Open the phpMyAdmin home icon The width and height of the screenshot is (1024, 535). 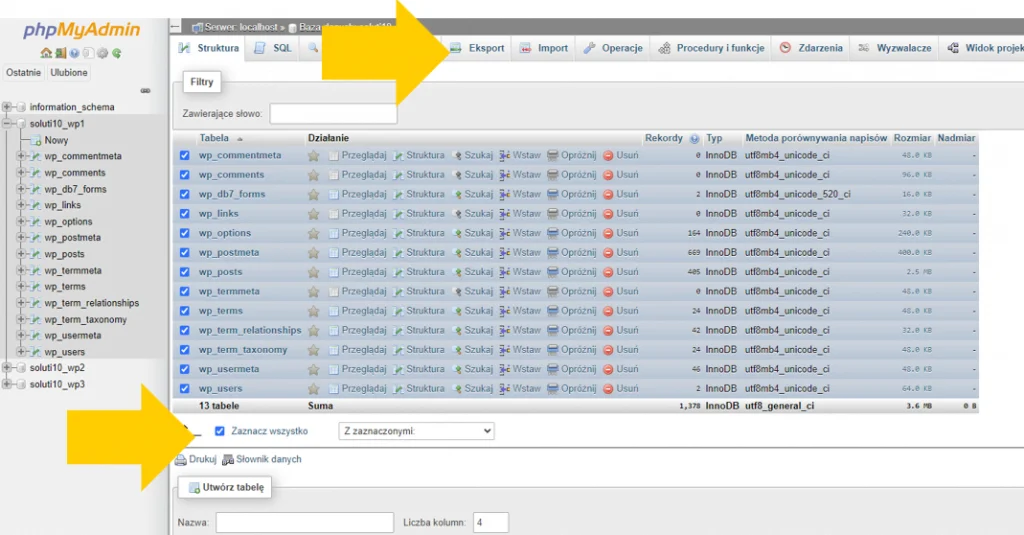[x=46, y=53]
